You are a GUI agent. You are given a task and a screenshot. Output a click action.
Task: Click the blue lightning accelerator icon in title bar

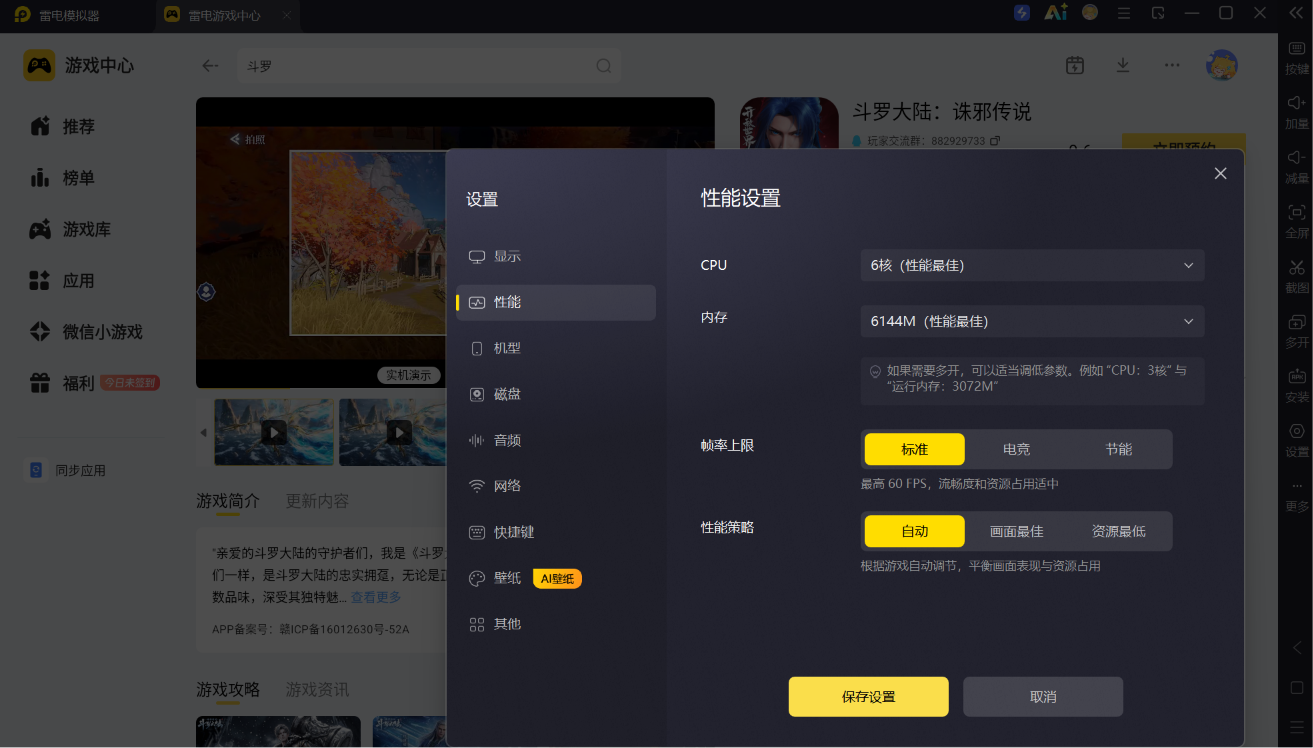[1022, 13]
